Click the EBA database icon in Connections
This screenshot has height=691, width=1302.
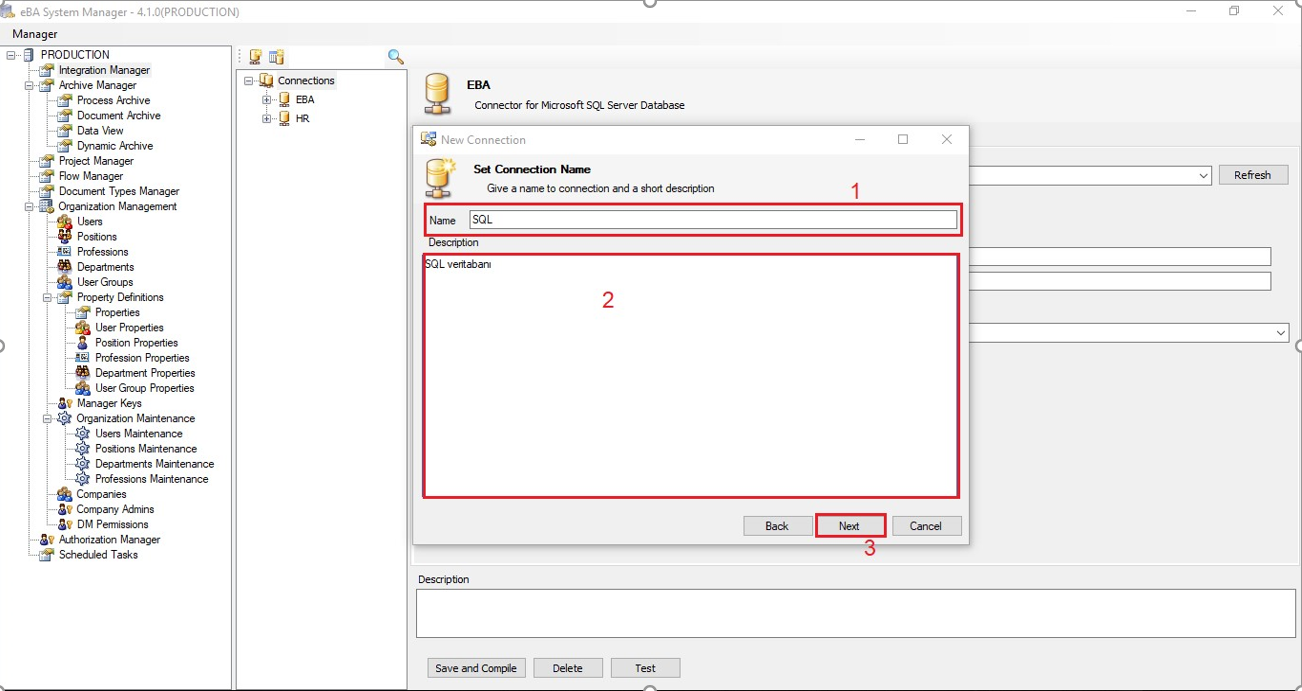pos(285,99)
